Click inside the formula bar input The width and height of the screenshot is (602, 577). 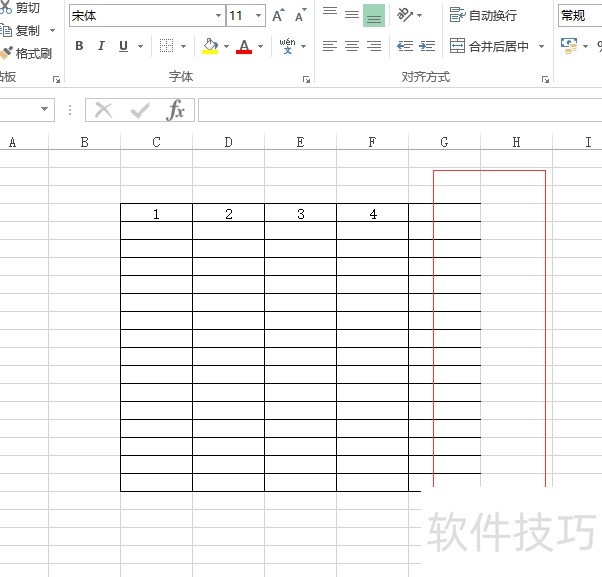pos(400,110)
